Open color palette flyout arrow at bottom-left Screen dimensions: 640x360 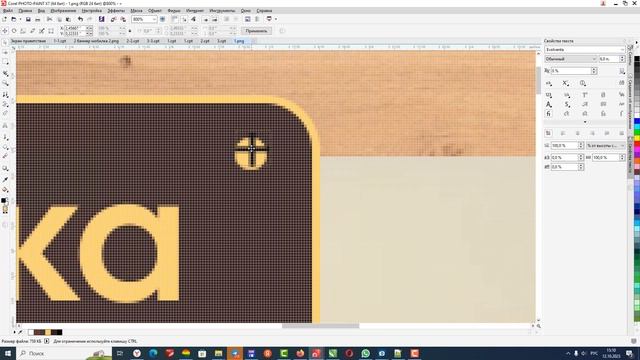click(15, 332)
